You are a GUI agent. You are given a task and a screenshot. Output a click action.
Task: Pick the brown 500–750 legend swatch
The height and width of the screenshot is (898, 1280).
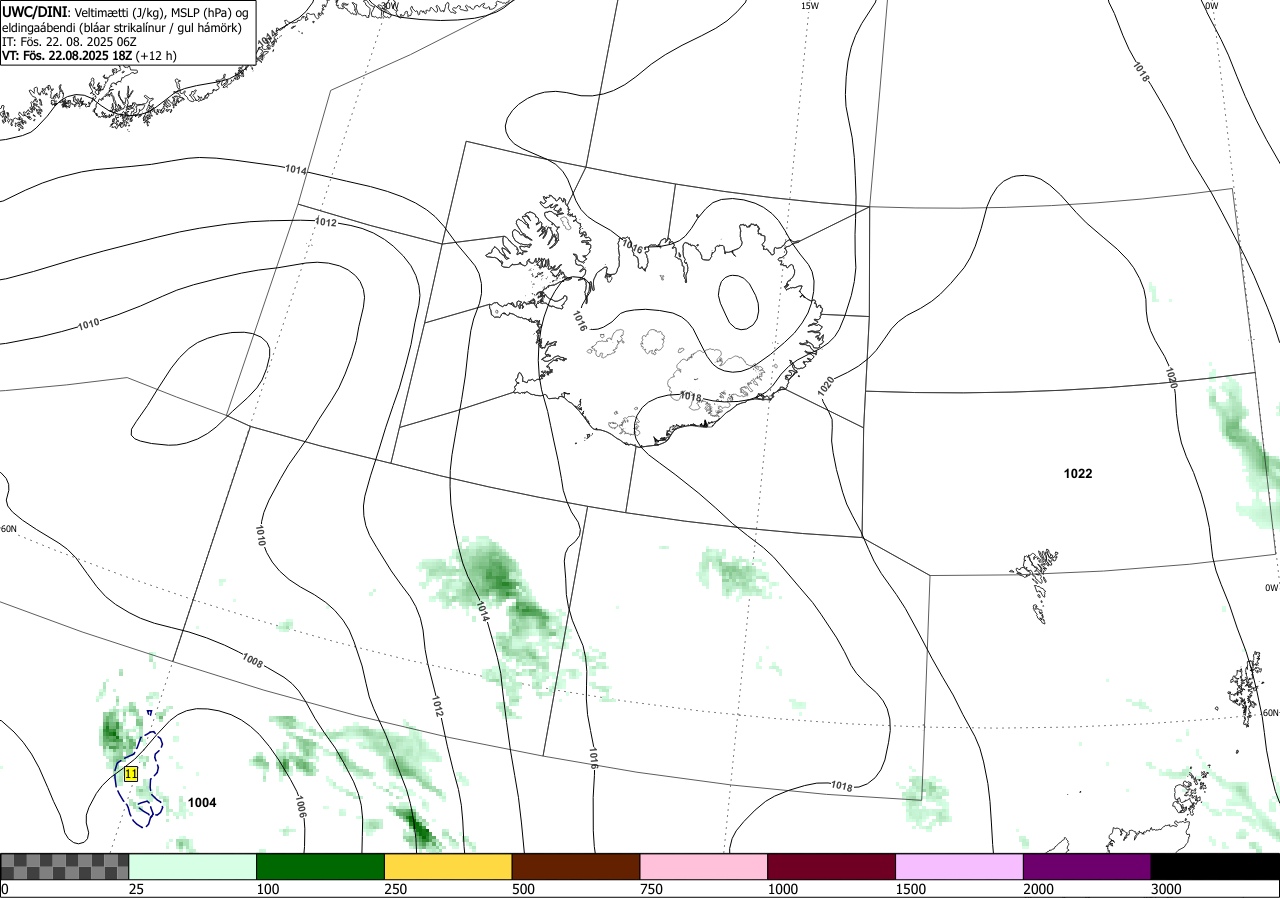[576, 866]
